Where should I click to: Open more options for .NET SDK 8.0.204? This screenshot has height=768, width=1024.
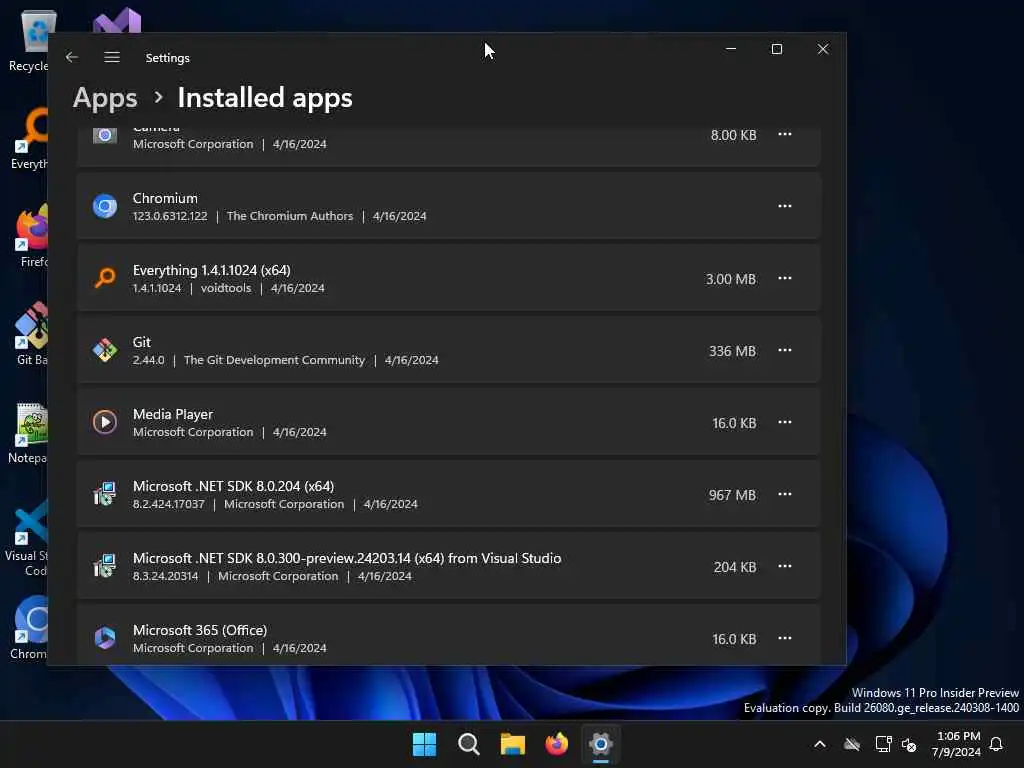coord(784,494)
